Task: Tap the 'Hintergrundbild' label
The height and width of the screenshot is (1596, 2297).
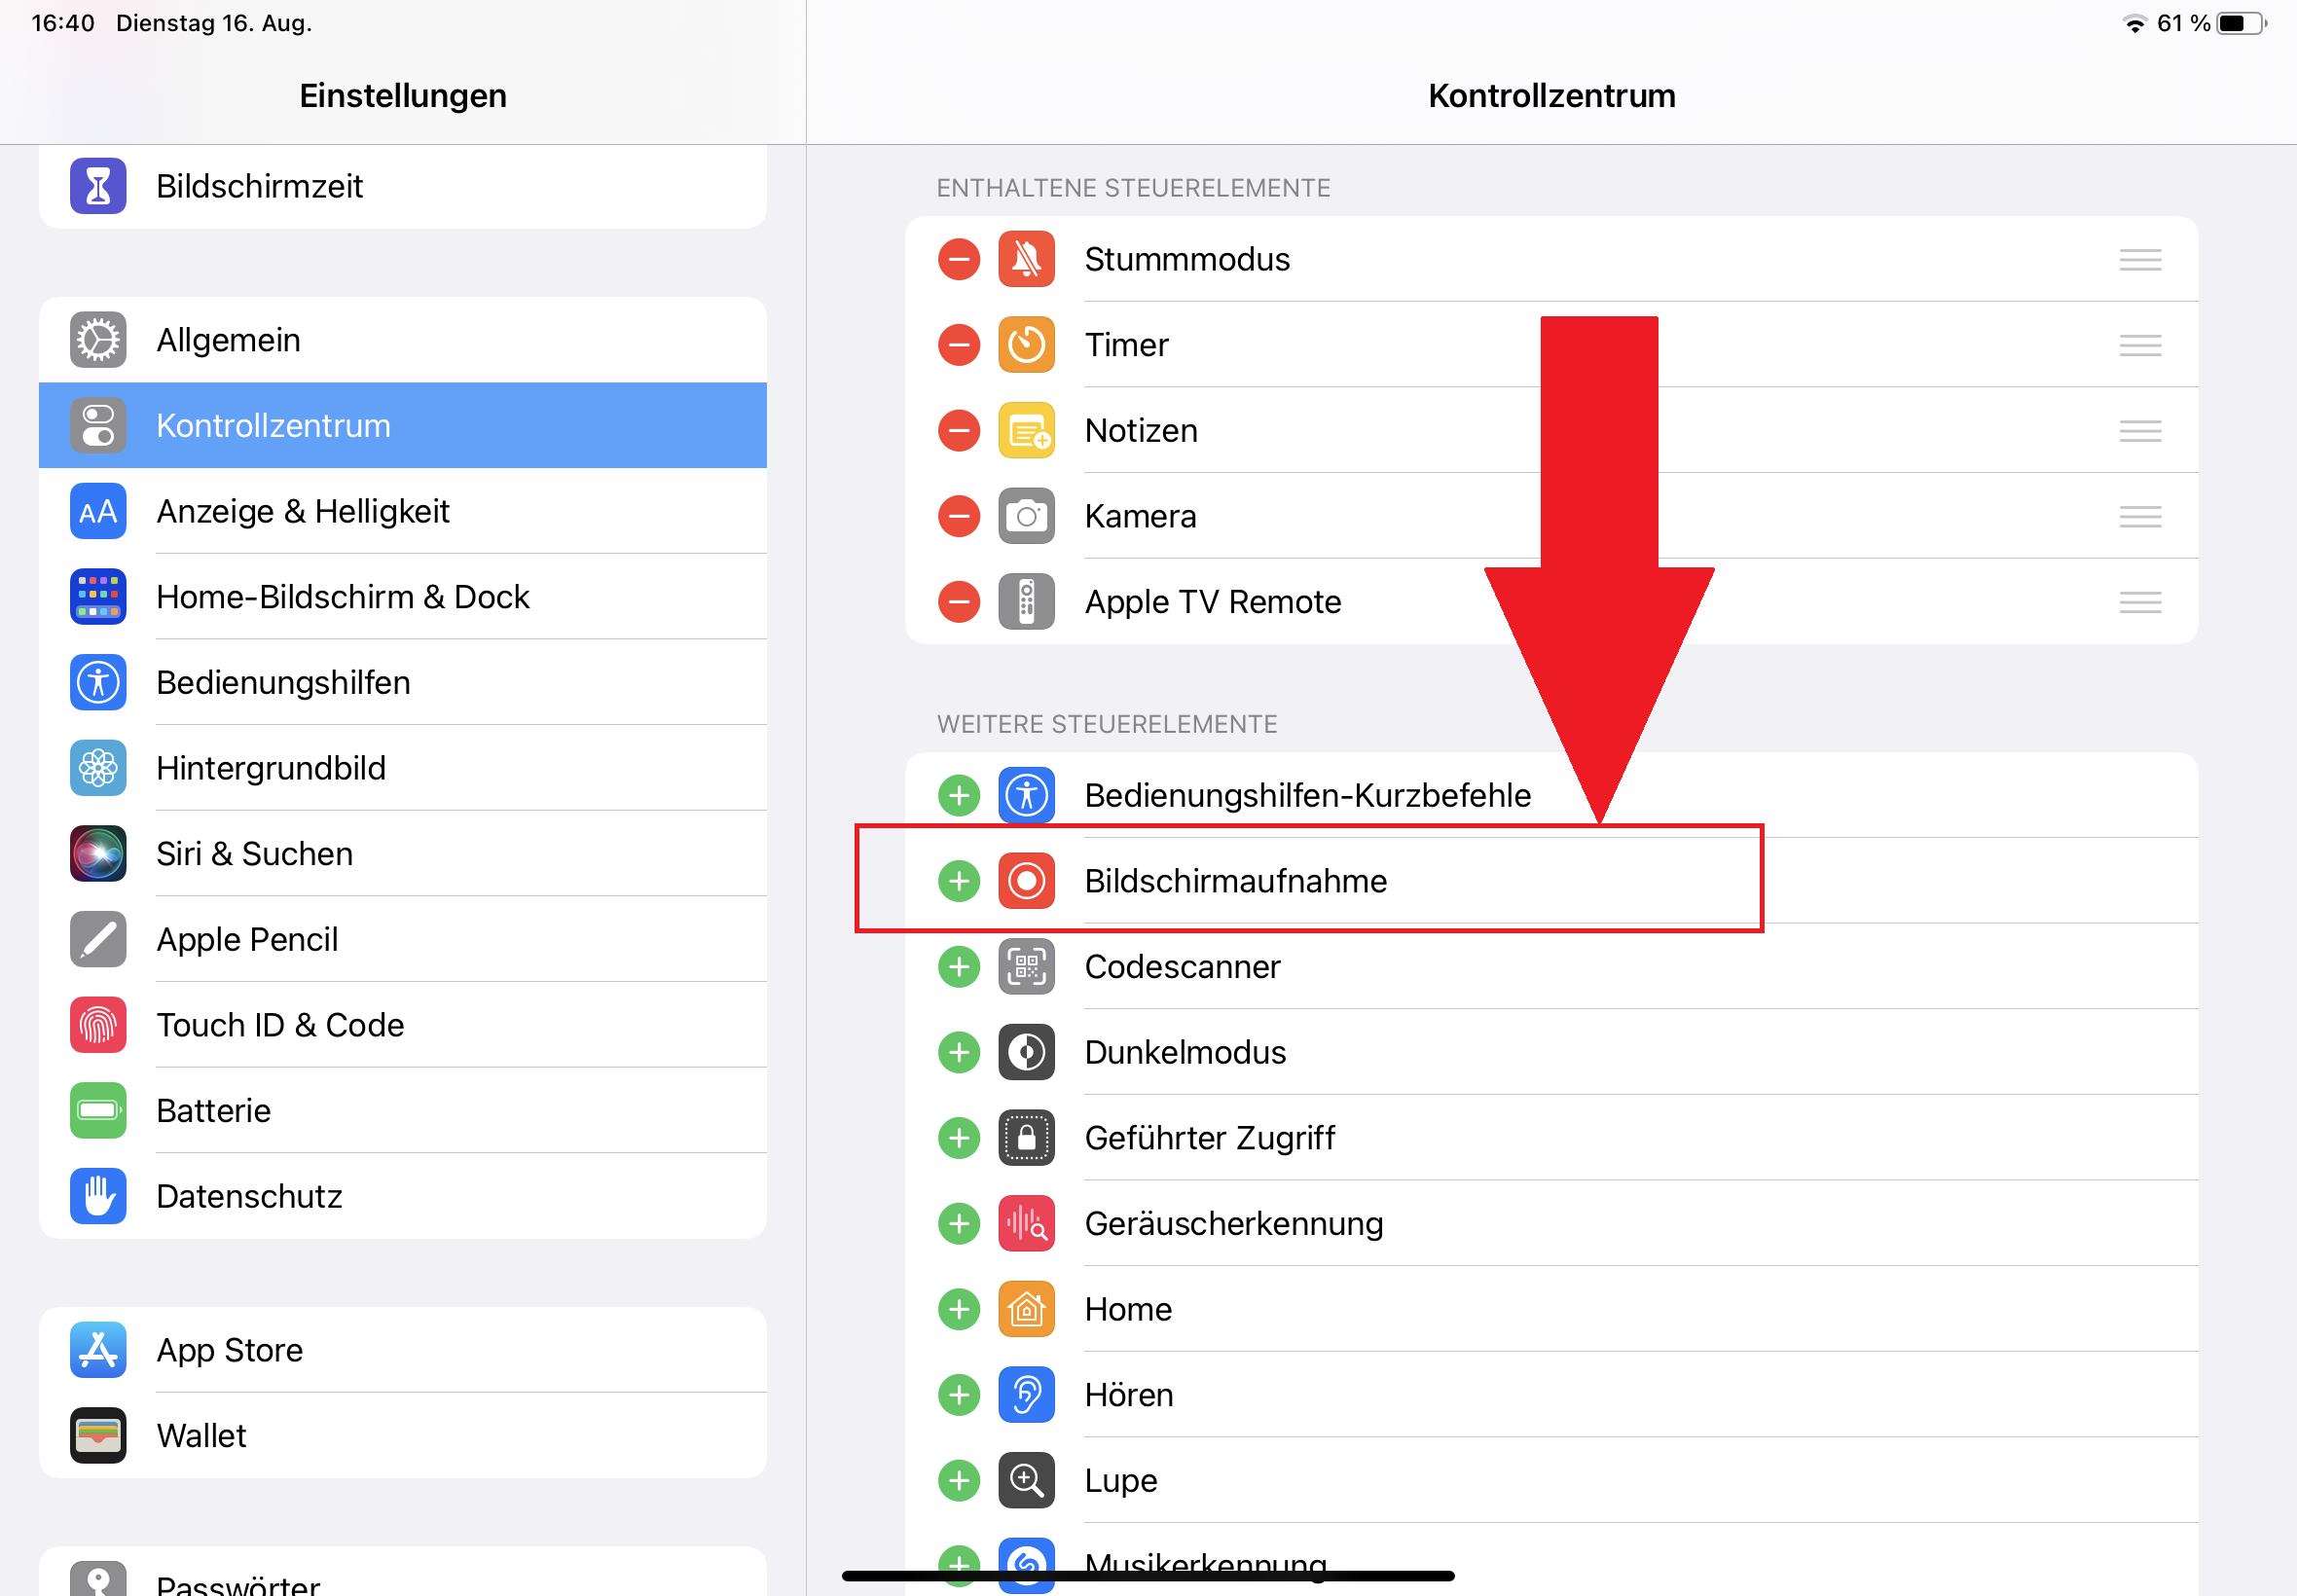Action: coord(271,768)
